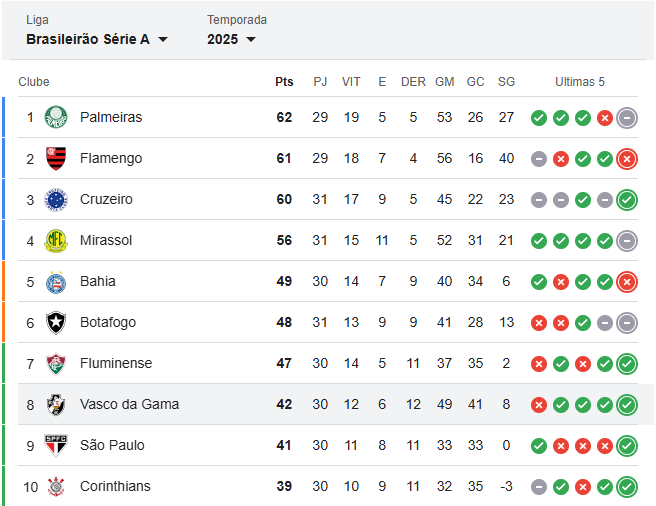Click Palmeiras' red loss result icon

click(x=605, y=117)
